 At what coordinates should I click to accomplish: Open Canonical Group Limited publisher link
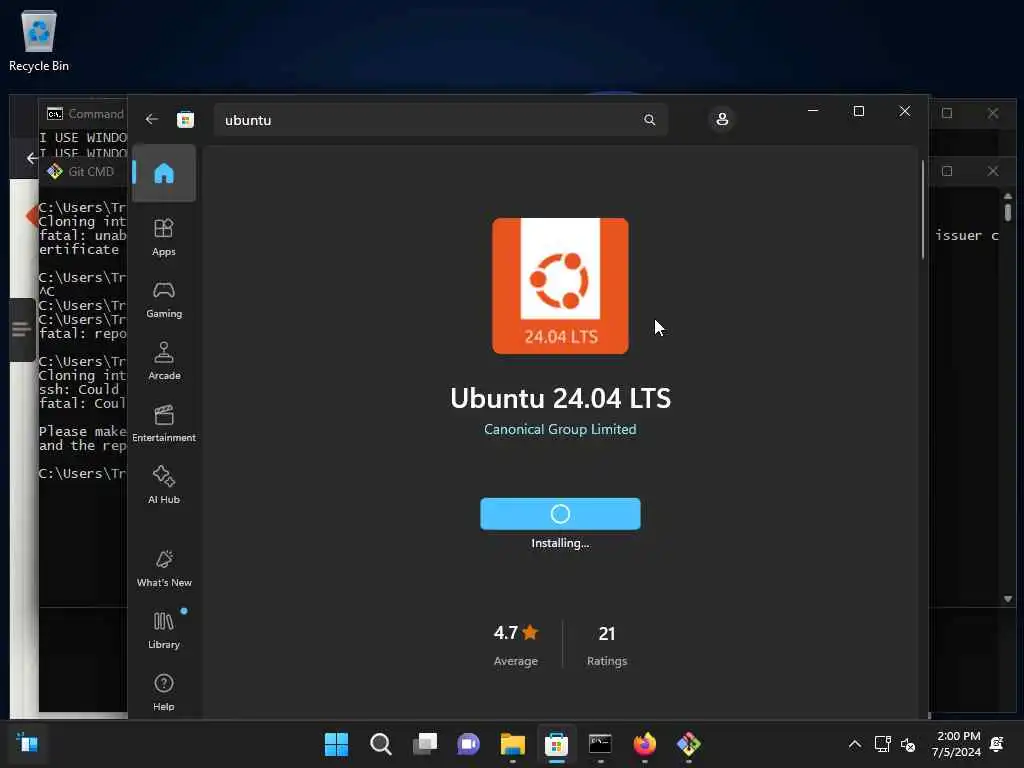pyautogui.click(x=560, y=429)
